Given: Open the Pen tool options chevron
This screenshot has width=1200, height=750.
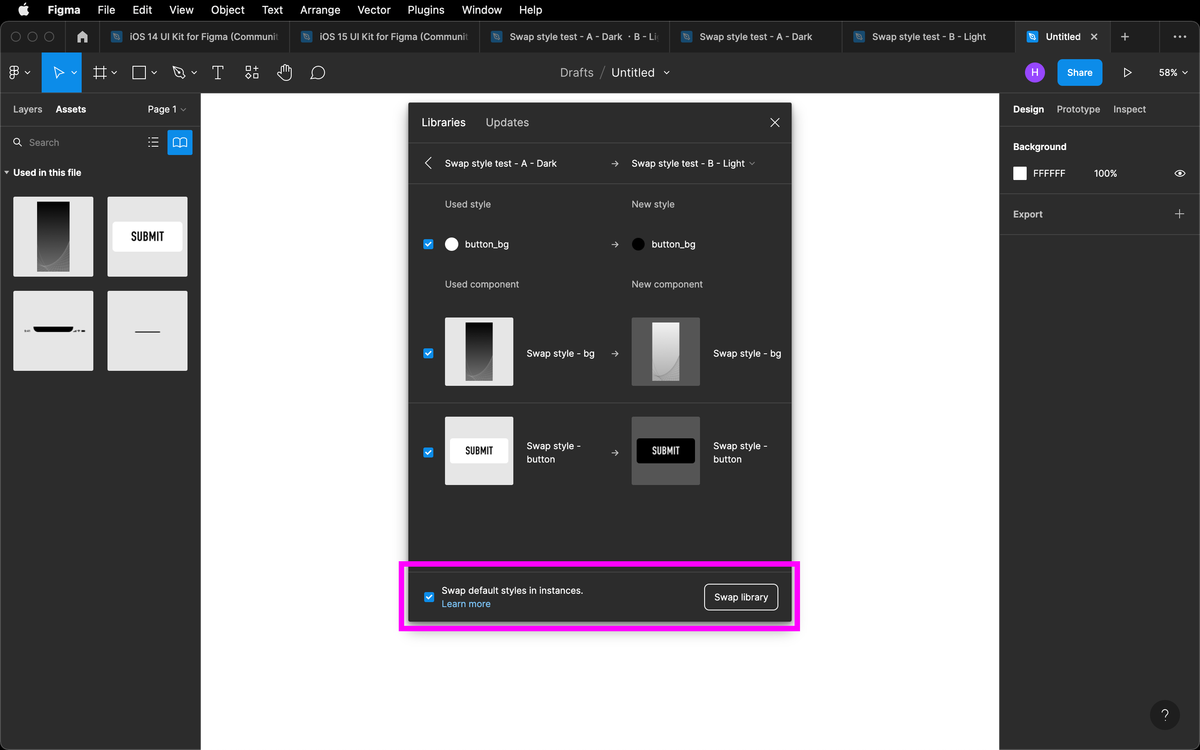Looking at the screenshot, I should 193,73.
